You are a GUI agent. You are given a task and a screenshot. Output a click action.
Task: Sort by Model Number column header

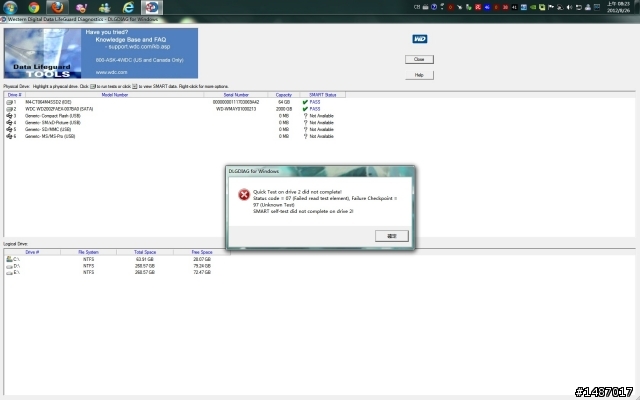(x=115, y=95)
